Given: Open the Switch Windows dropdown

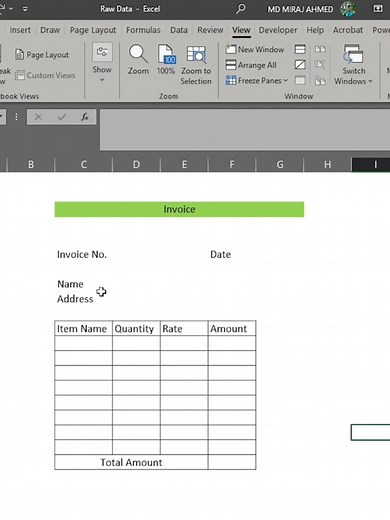Looking at the screenshot, I should [353, 65].
